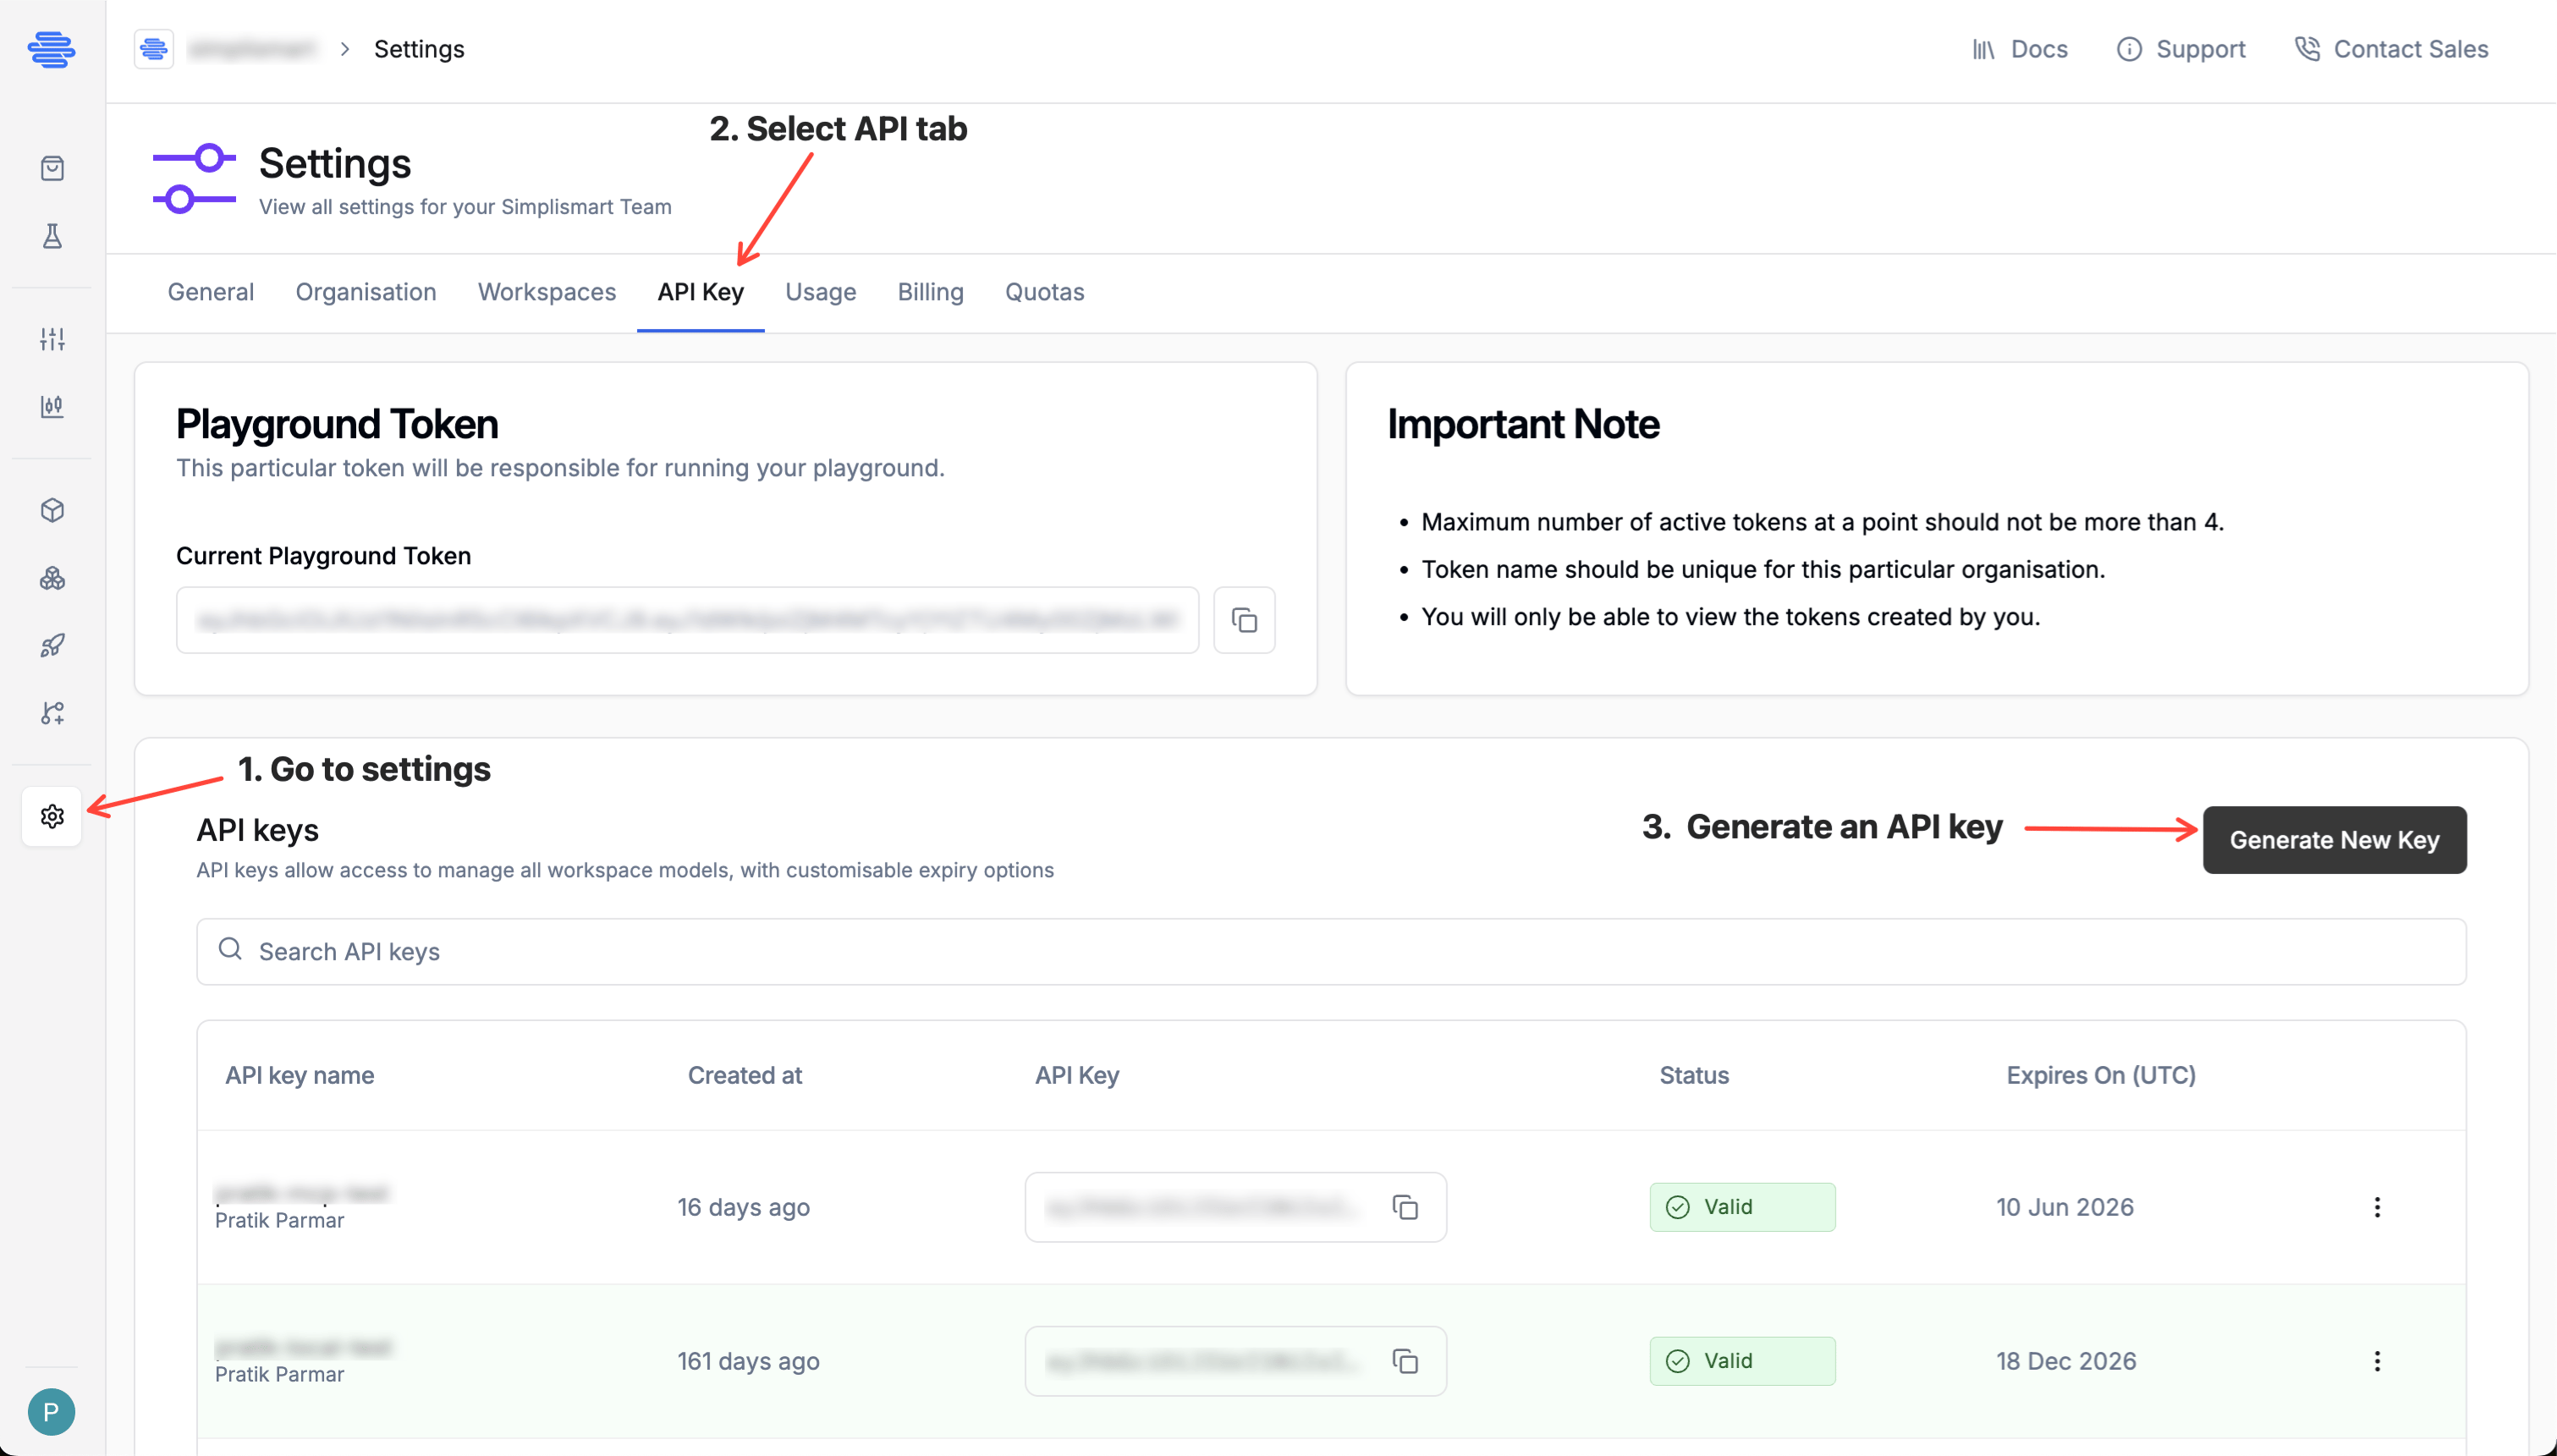The height and width of the screenshot is (1456, 2557).
Task: Switch to the Billing tab
Action: pyautogui.click(x=931, y=292)
